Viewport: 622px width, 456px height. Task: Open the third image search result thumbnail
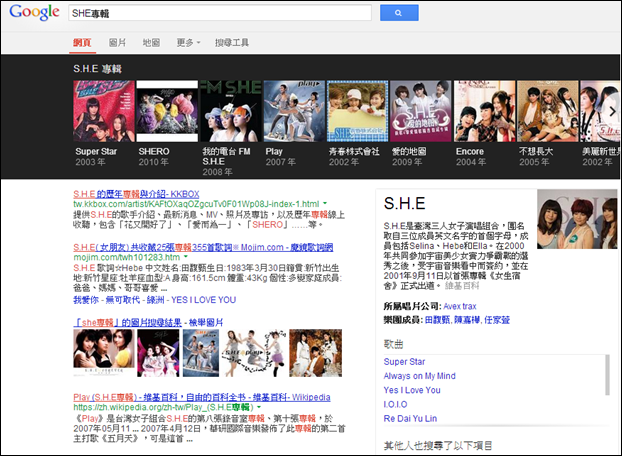[x=201, y=353]
